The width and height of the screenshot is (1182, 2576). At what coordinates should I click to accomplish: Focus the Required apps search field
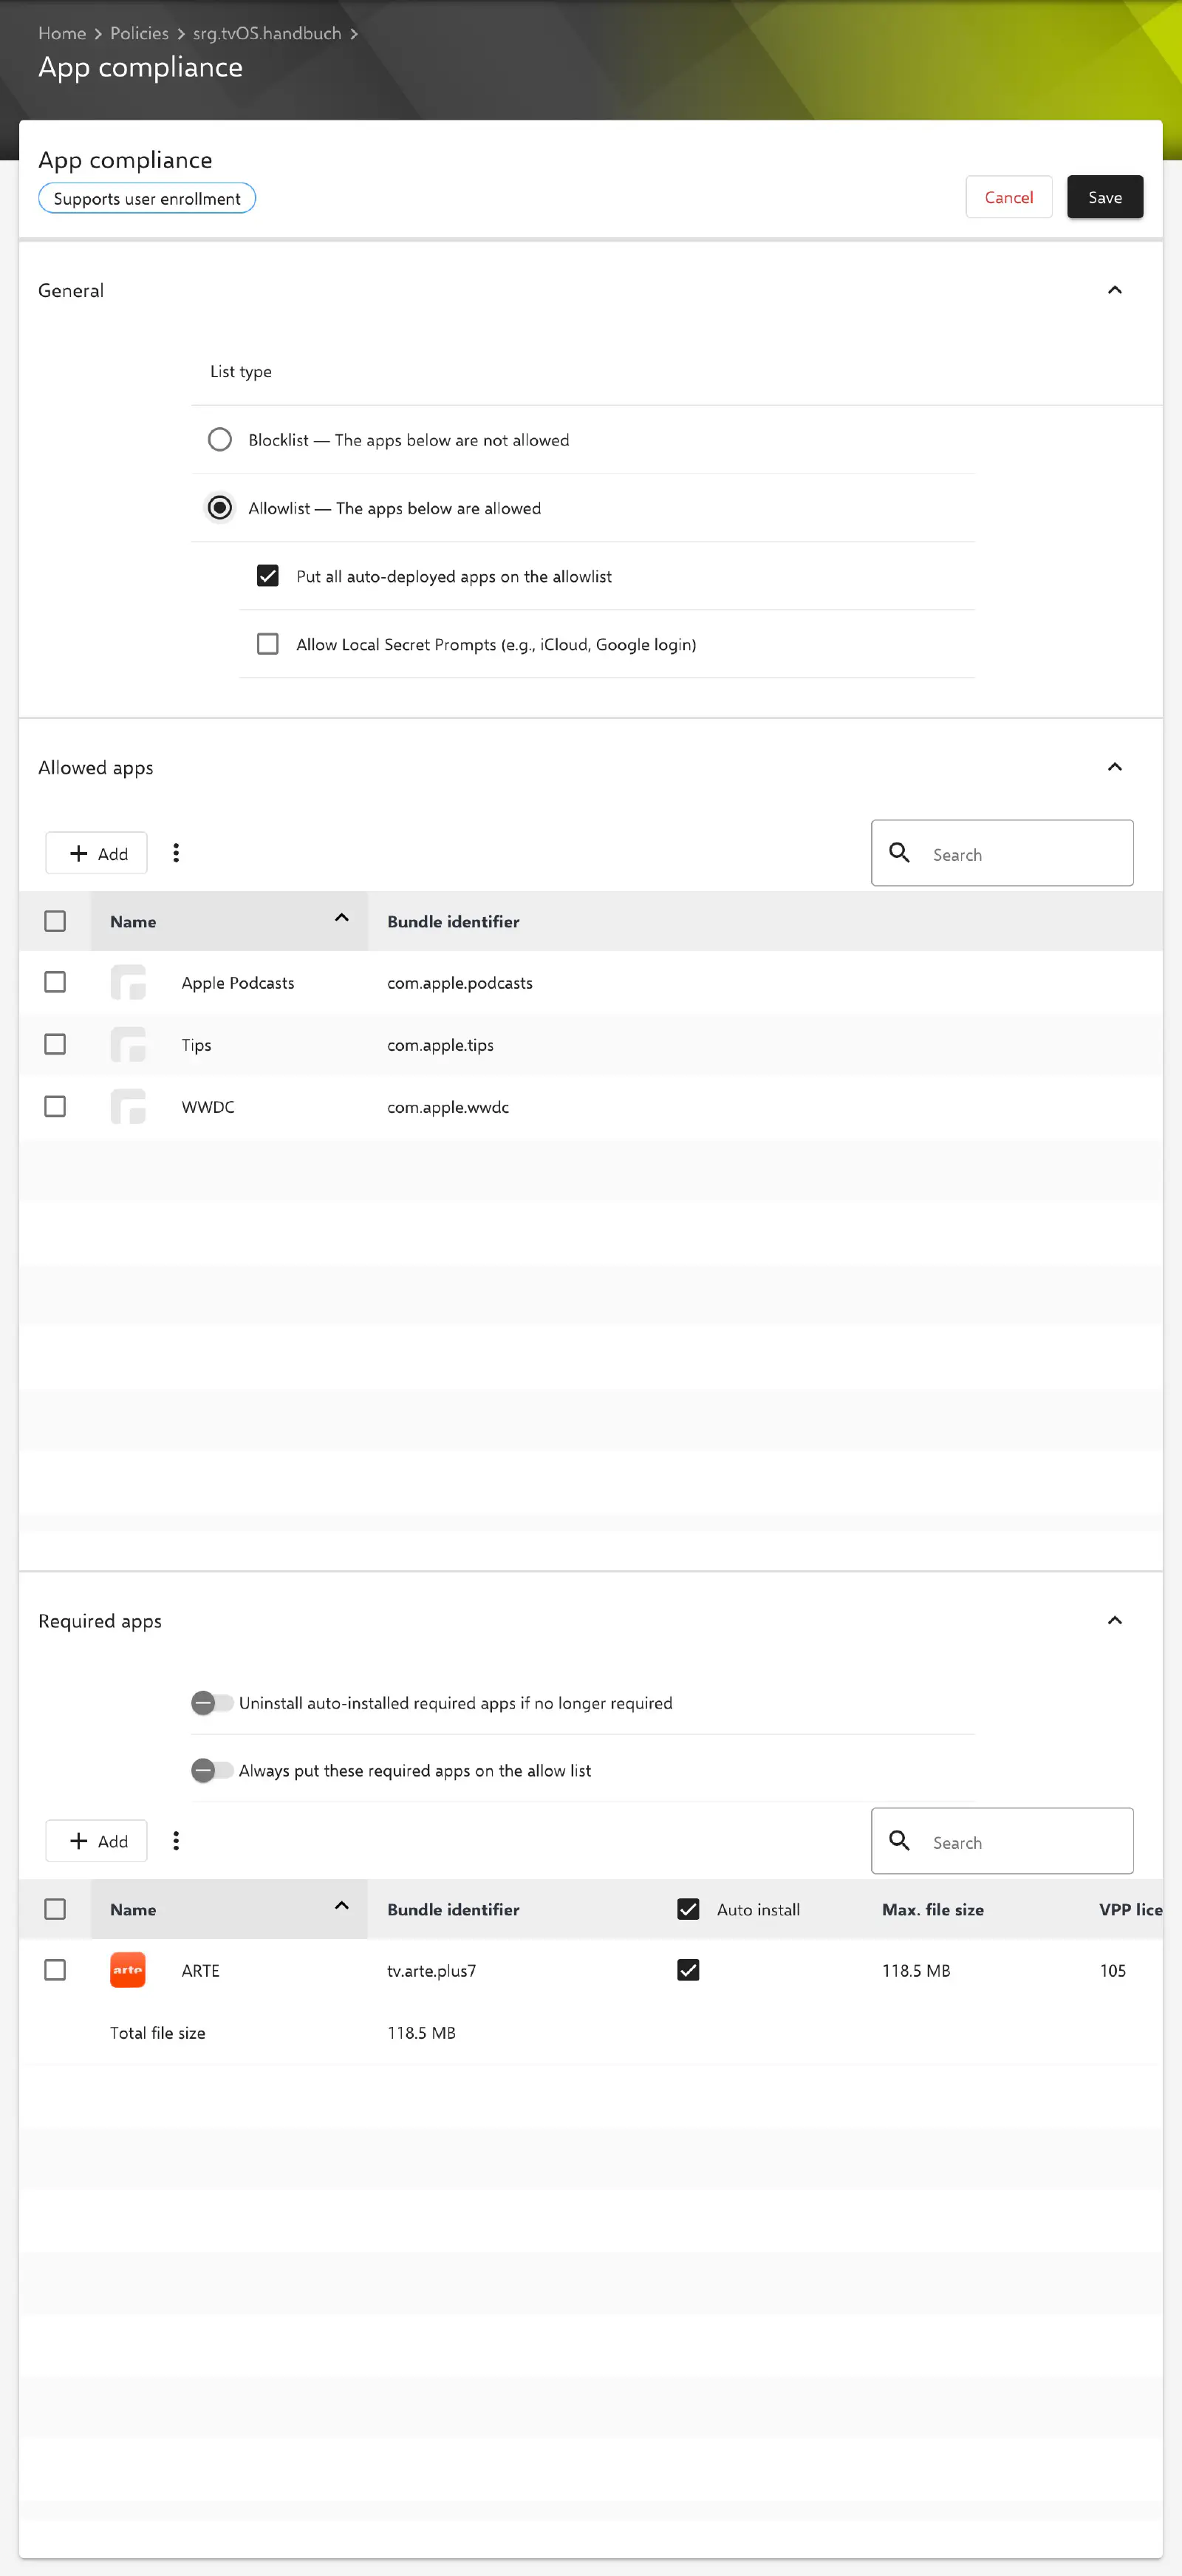pos(1002,1841)
